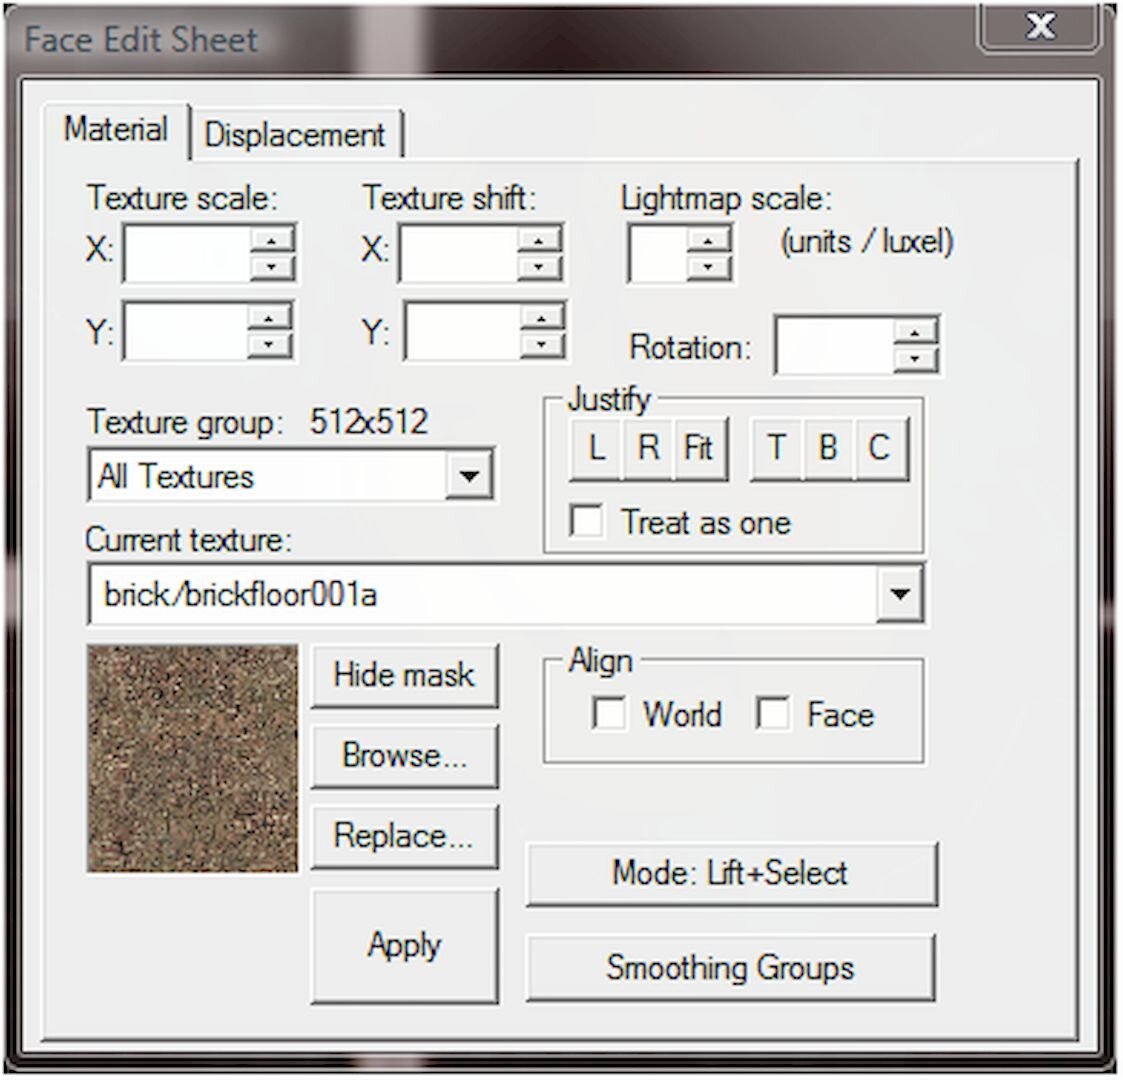Justify texture to top with T
1123x1080 pixels.
[x=776, y=449]
